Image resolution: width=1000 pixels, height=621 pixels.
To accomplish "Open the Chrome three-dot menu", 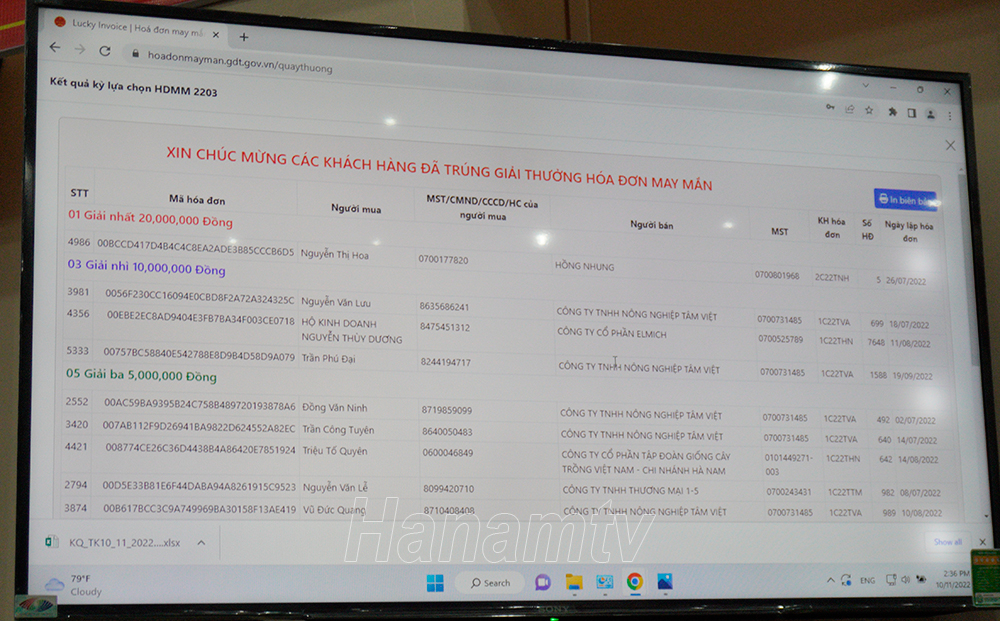I will pyautogui.click(x=949, y=116).
